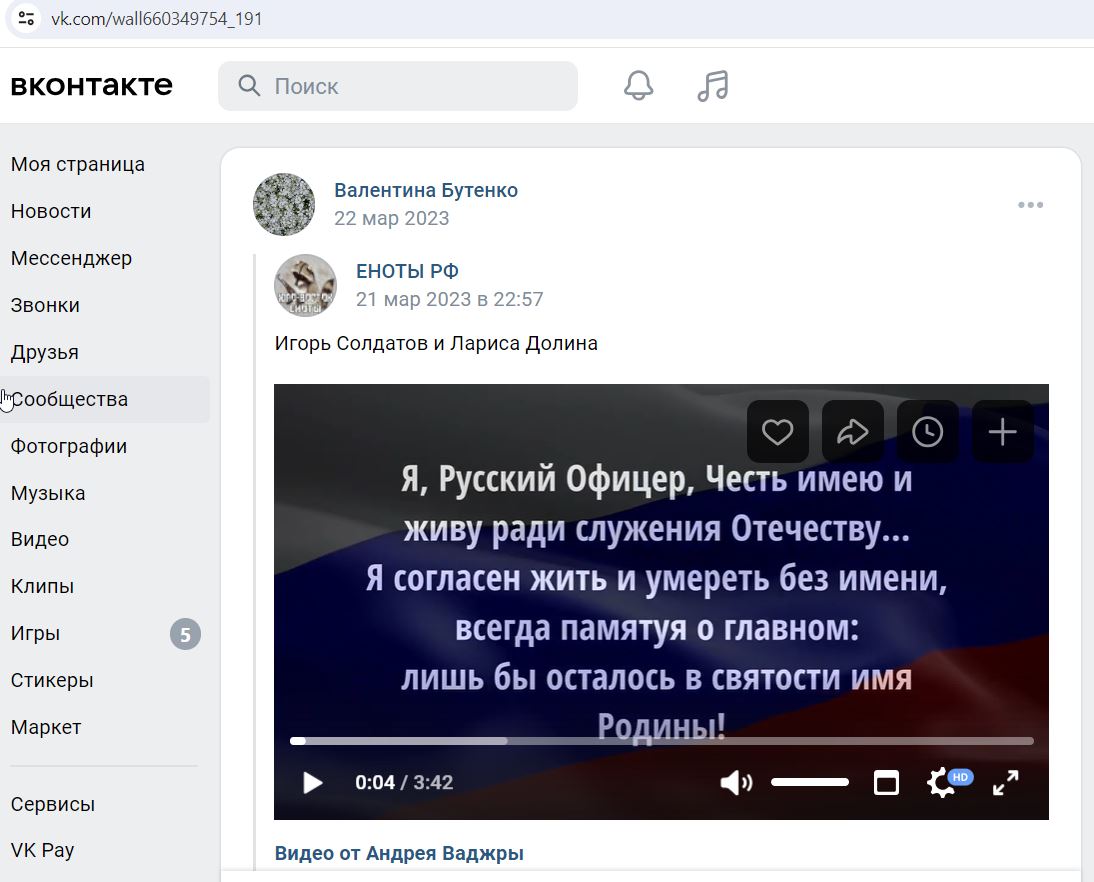Add video to watch later clock icon
The image size is (1094, 882).
pos(927,432)
